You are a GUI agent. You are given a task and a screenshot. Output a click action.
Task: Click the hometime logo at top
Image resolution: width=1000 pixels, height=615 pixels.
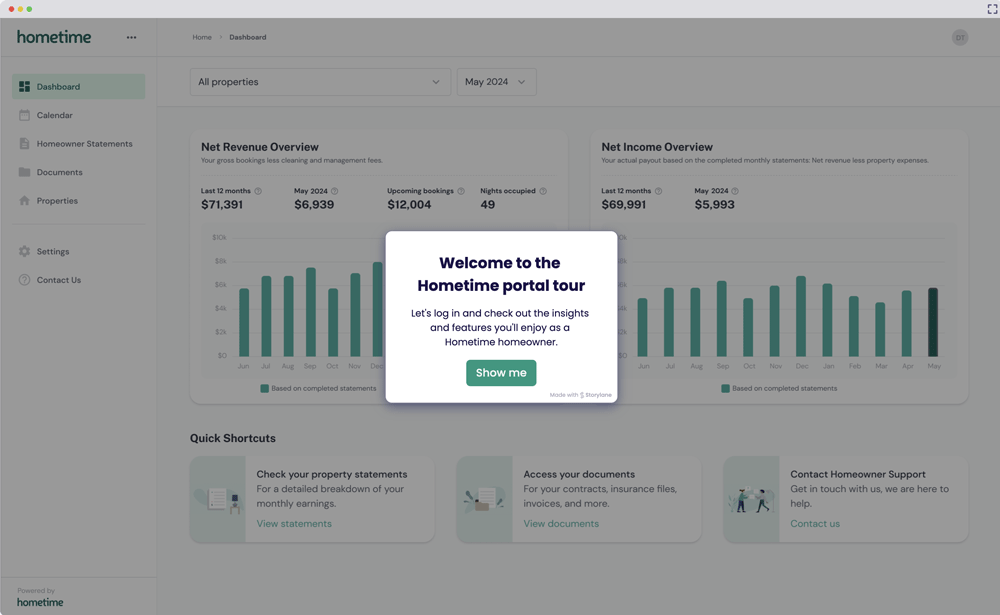coord(54,37)
